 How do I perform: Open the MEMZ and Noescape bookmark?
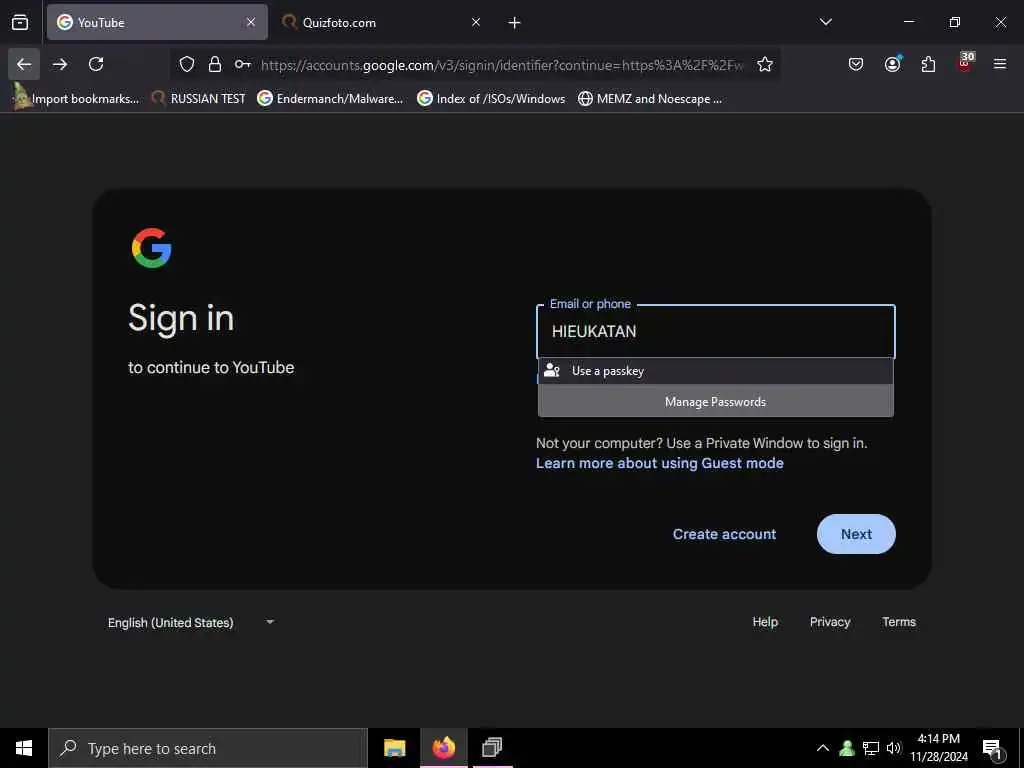coord(650,99)
